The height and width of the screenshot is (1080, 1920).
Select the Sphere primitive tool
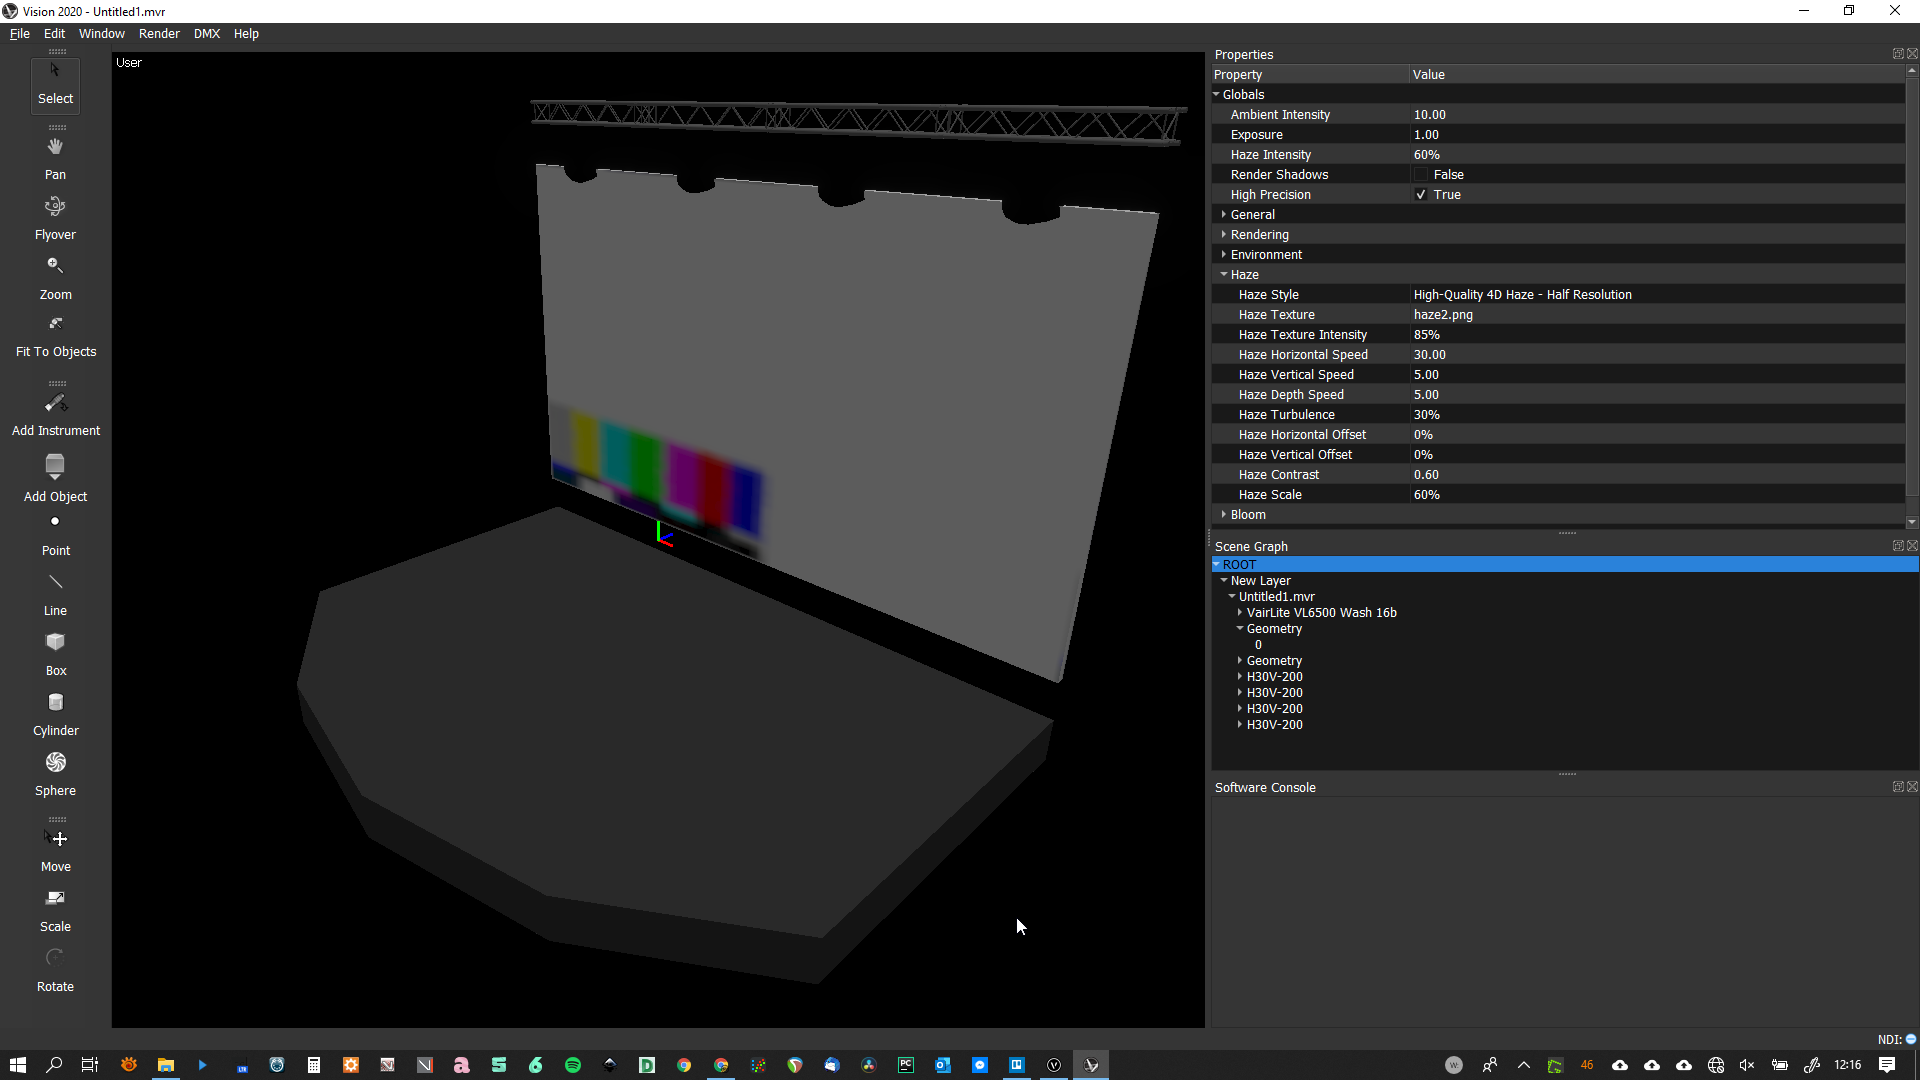[55, 772]
